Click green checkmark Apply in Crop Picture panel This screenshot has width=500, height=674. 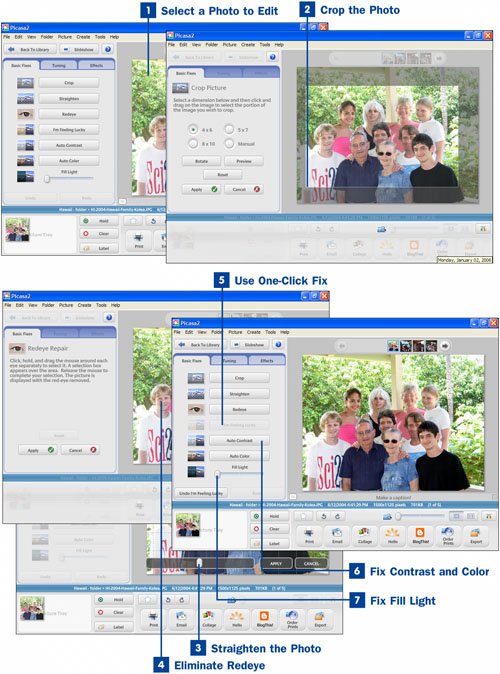click(x=214, y=189)
